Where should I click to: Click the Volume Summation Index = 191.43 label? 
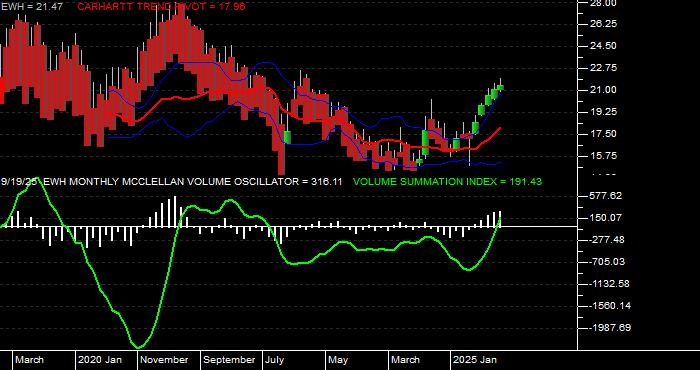point(447,182)
